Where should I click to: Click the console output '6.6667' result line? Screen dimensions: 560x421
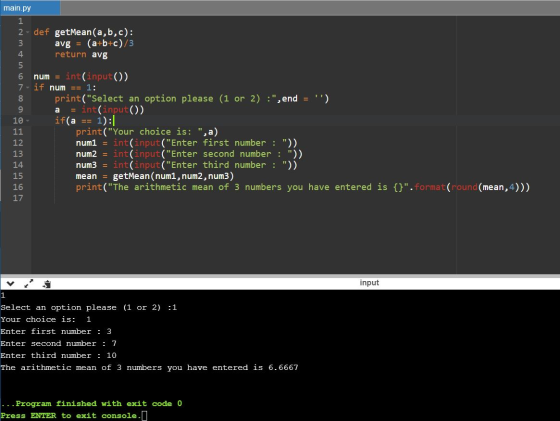click(x=149, y=367)
